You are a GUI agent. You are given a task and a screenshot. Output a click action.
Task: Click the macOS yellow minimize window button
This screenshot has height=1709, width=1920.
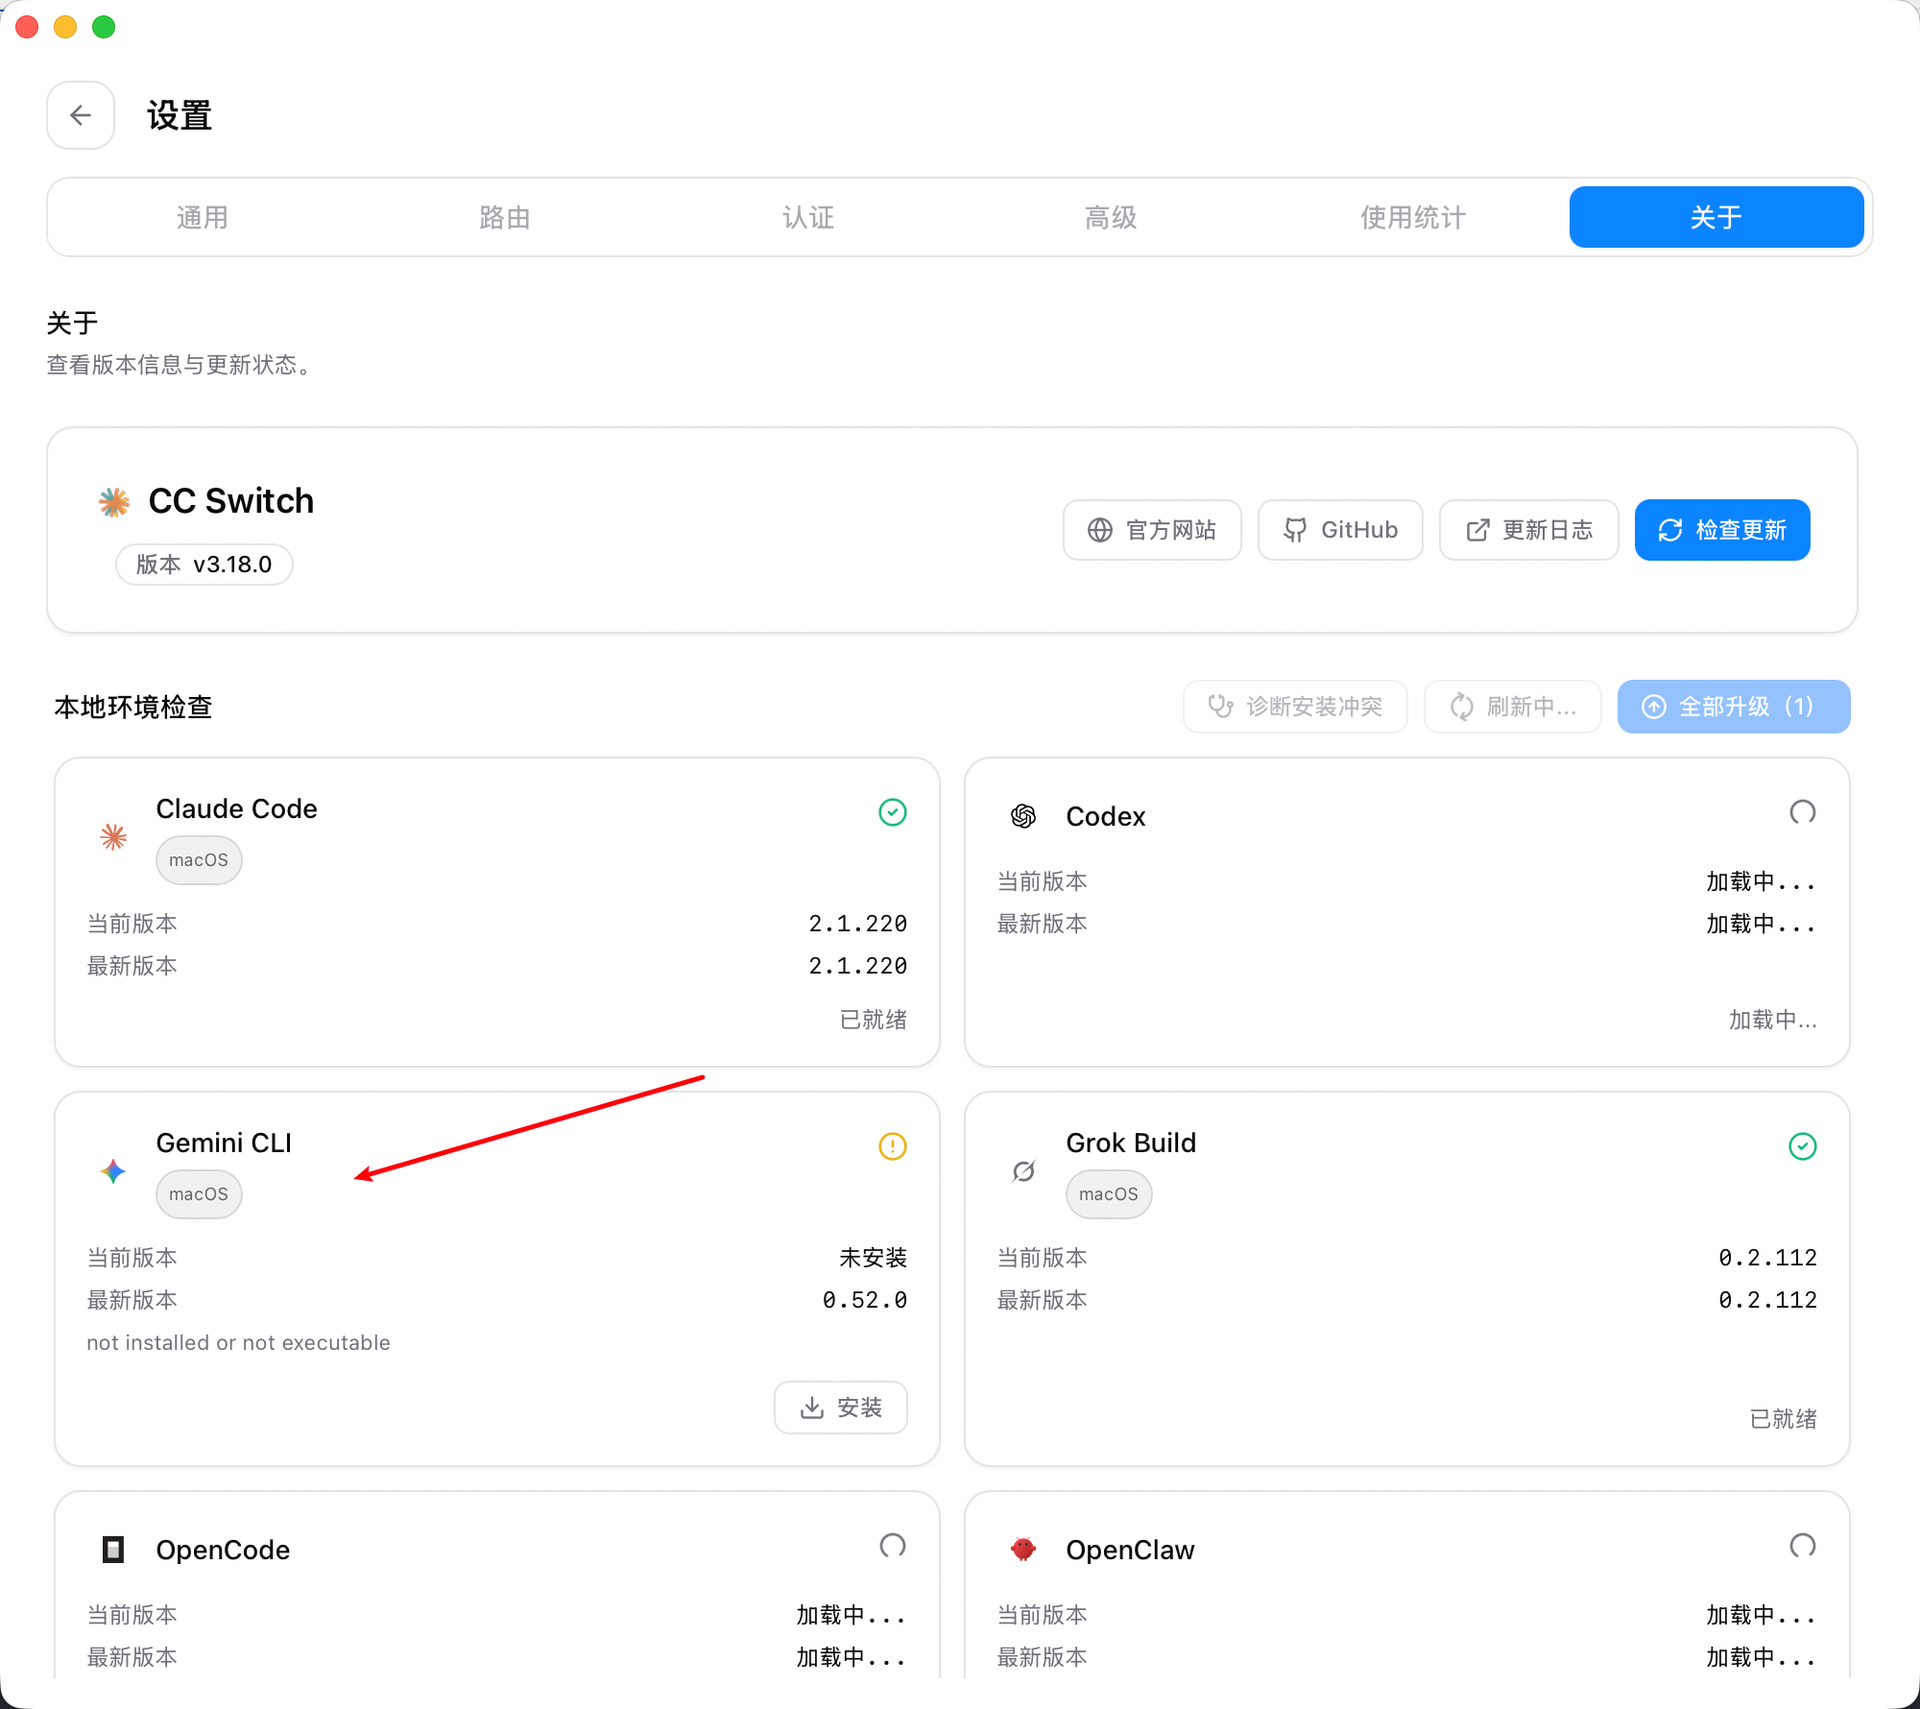[x=65, y=27]
